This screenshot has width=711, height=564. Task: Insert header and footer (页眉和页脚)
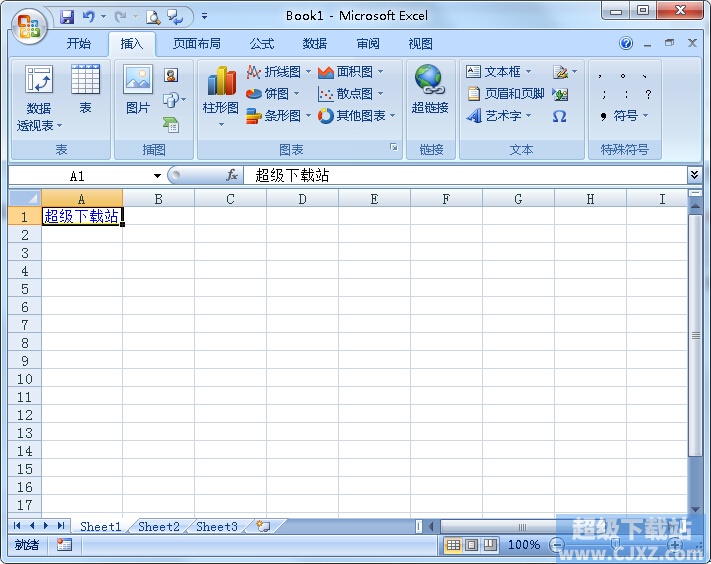pyautogui.click(x=505, y=94)
